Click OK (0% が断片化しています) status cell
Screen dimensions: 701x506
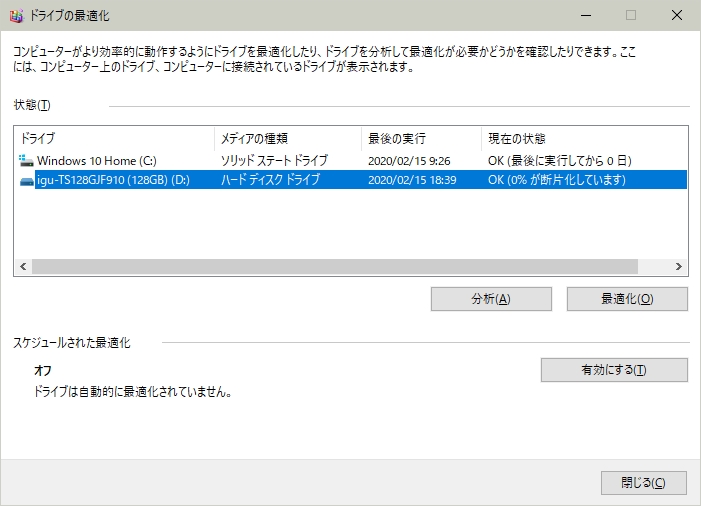click(x=557, y=180)
